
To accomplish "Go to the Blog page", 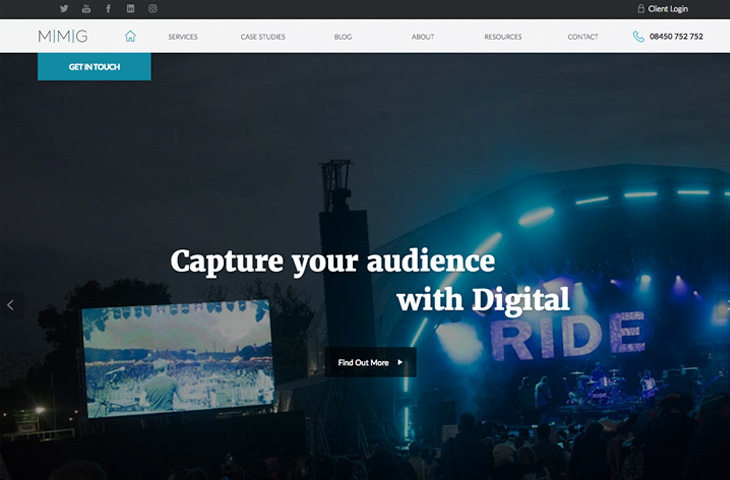I will pos(343,37).
